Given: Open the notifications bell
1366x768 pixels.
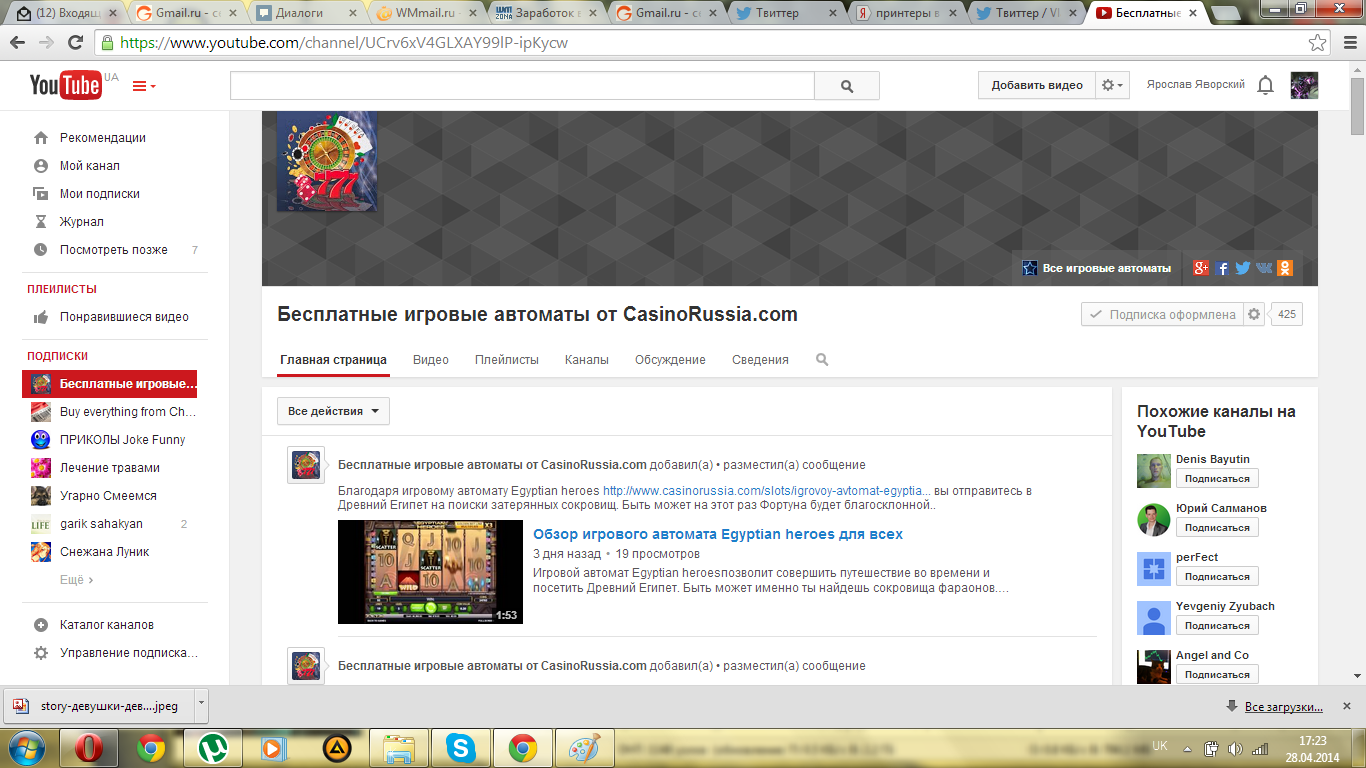Looking at the screenshot, I should coord(1265,85).
